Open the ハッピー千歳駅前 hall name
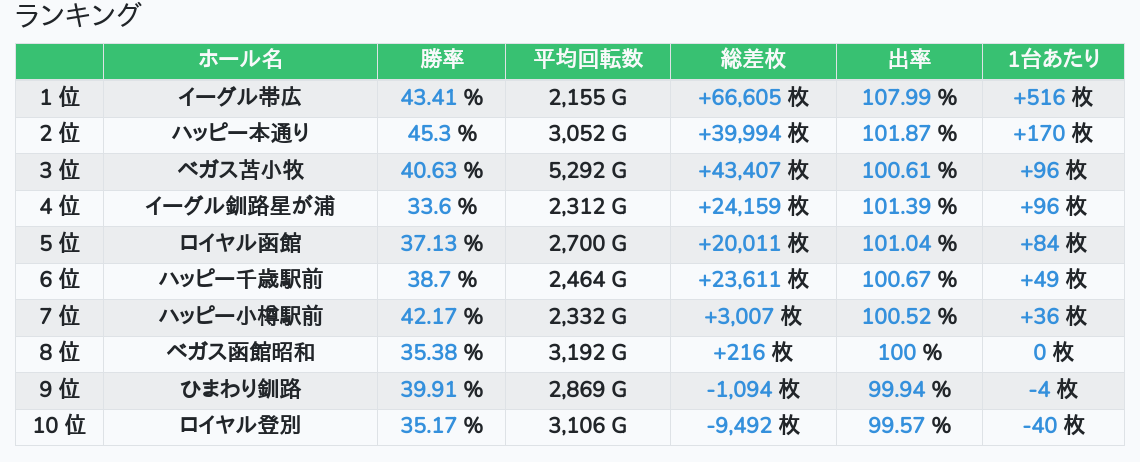The image size is (1140, 462). click(x=240, y=280)
